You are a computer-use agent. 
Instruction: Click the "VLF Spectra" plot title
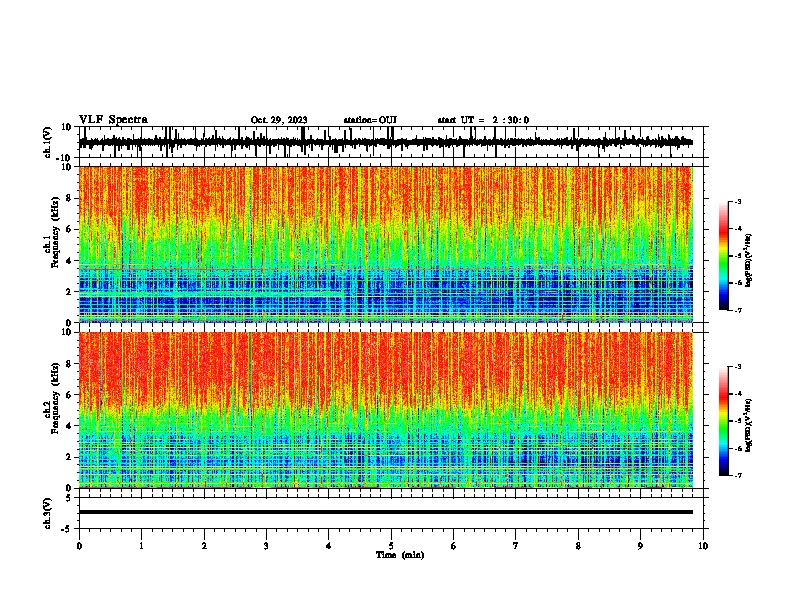point(113,120)
